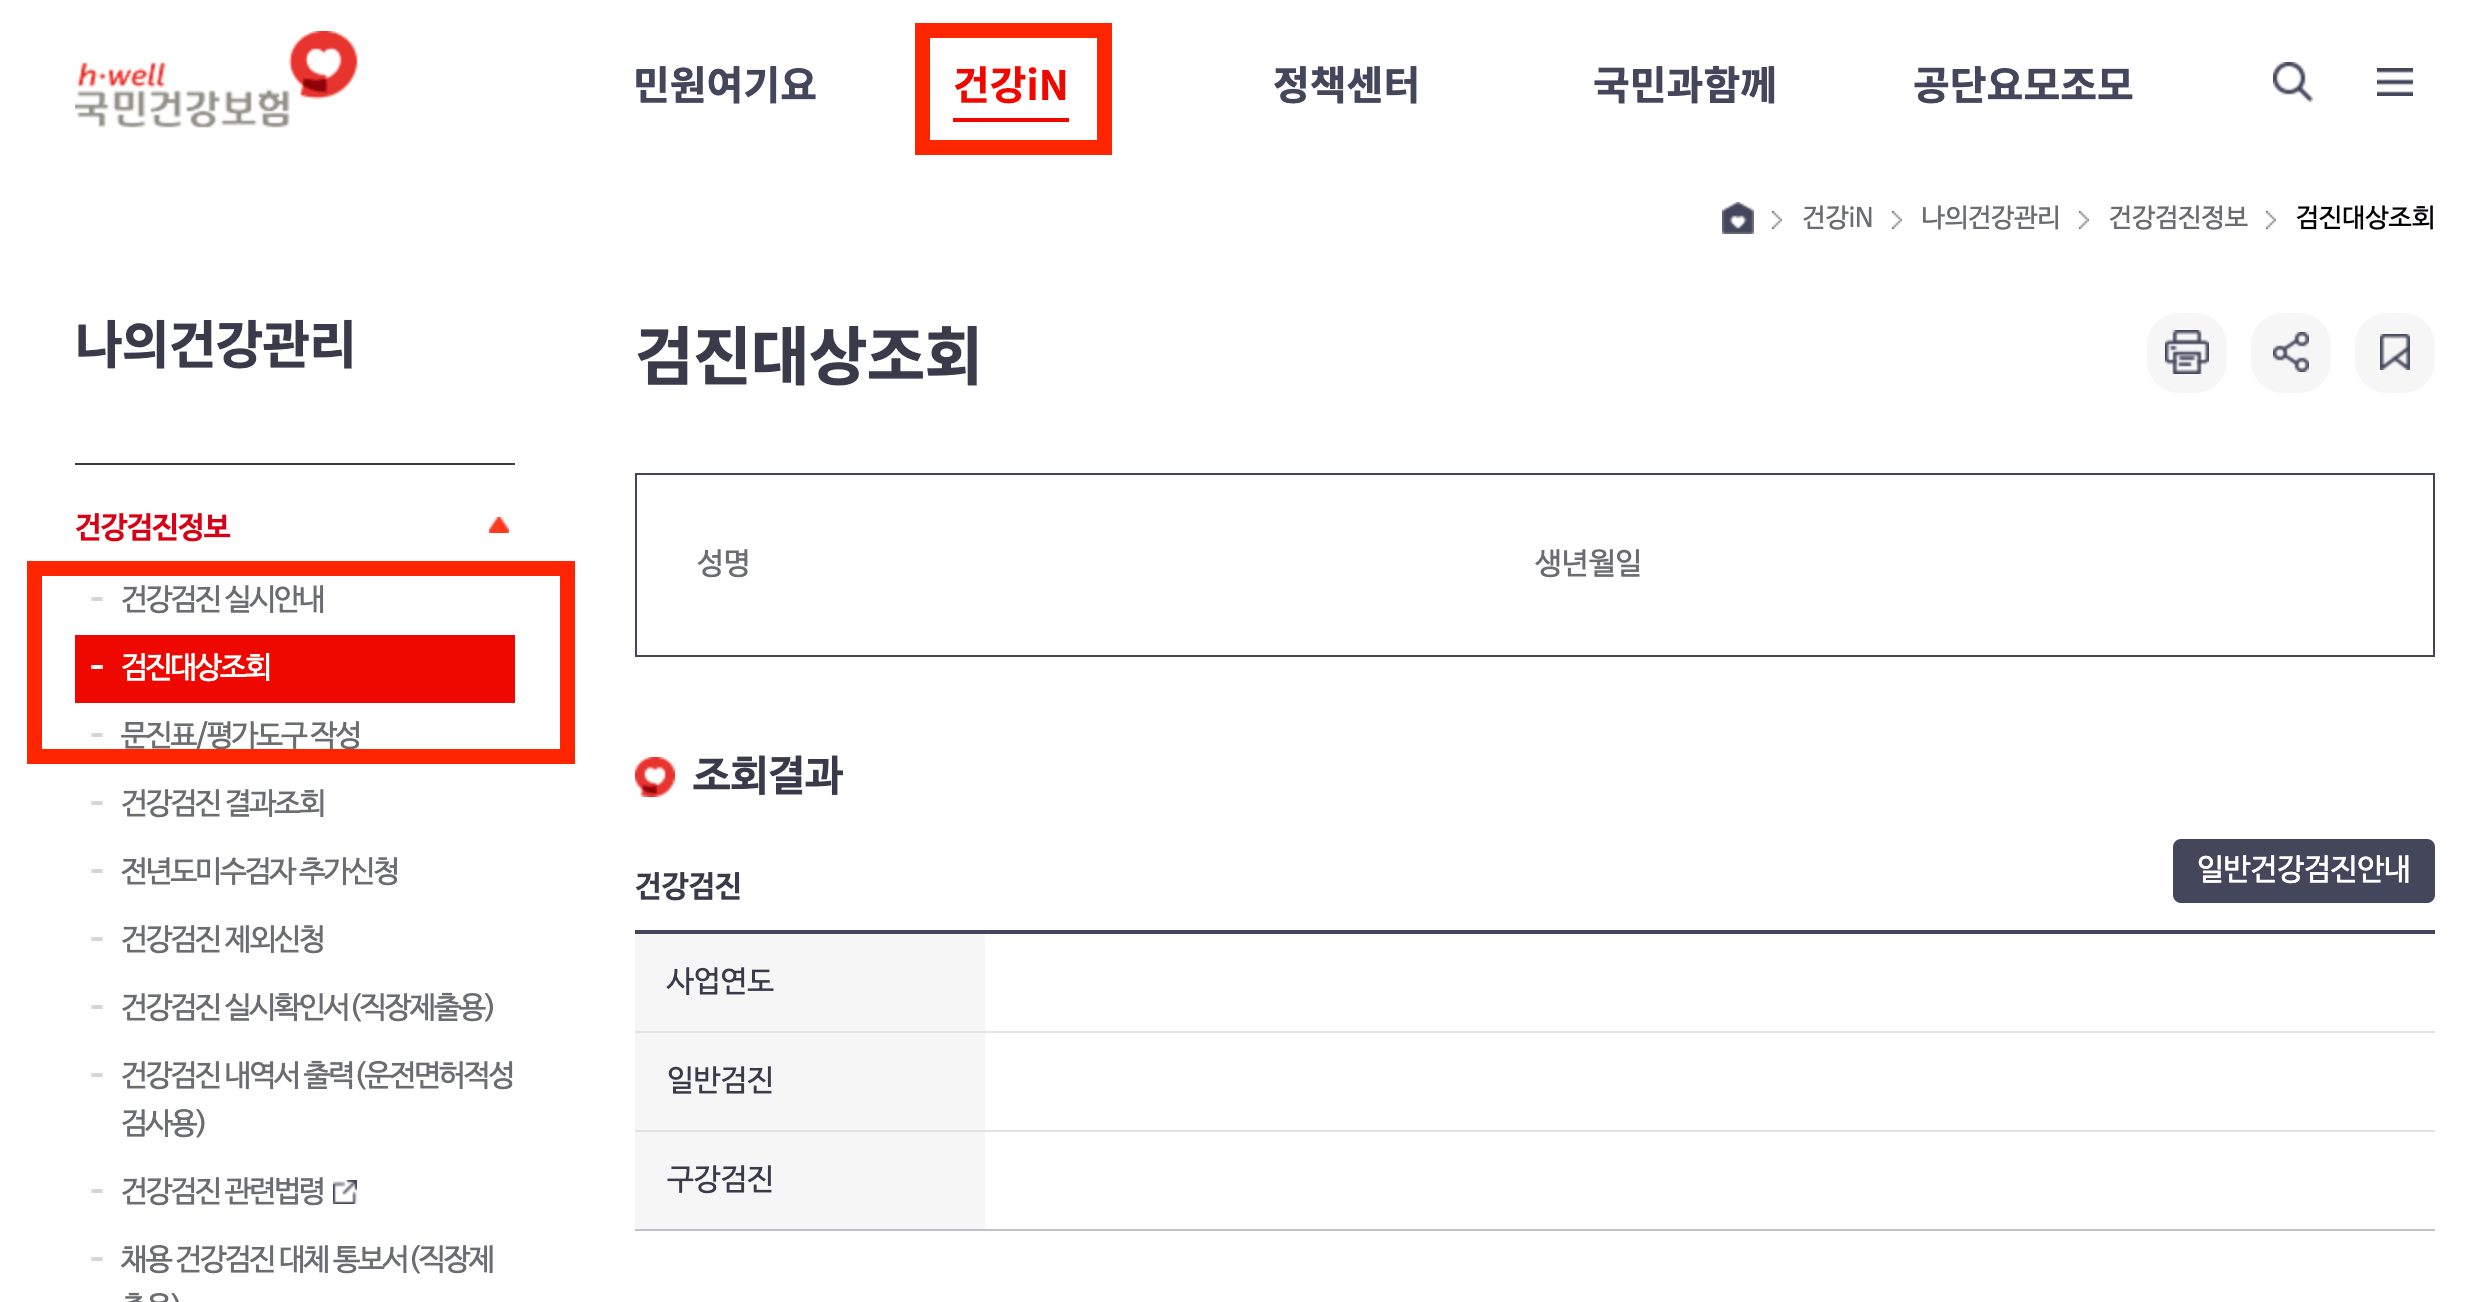Image resolution: width=2490 pixels, height=1302 pixels.
Task: Share this page
Action: (2290, 352)
